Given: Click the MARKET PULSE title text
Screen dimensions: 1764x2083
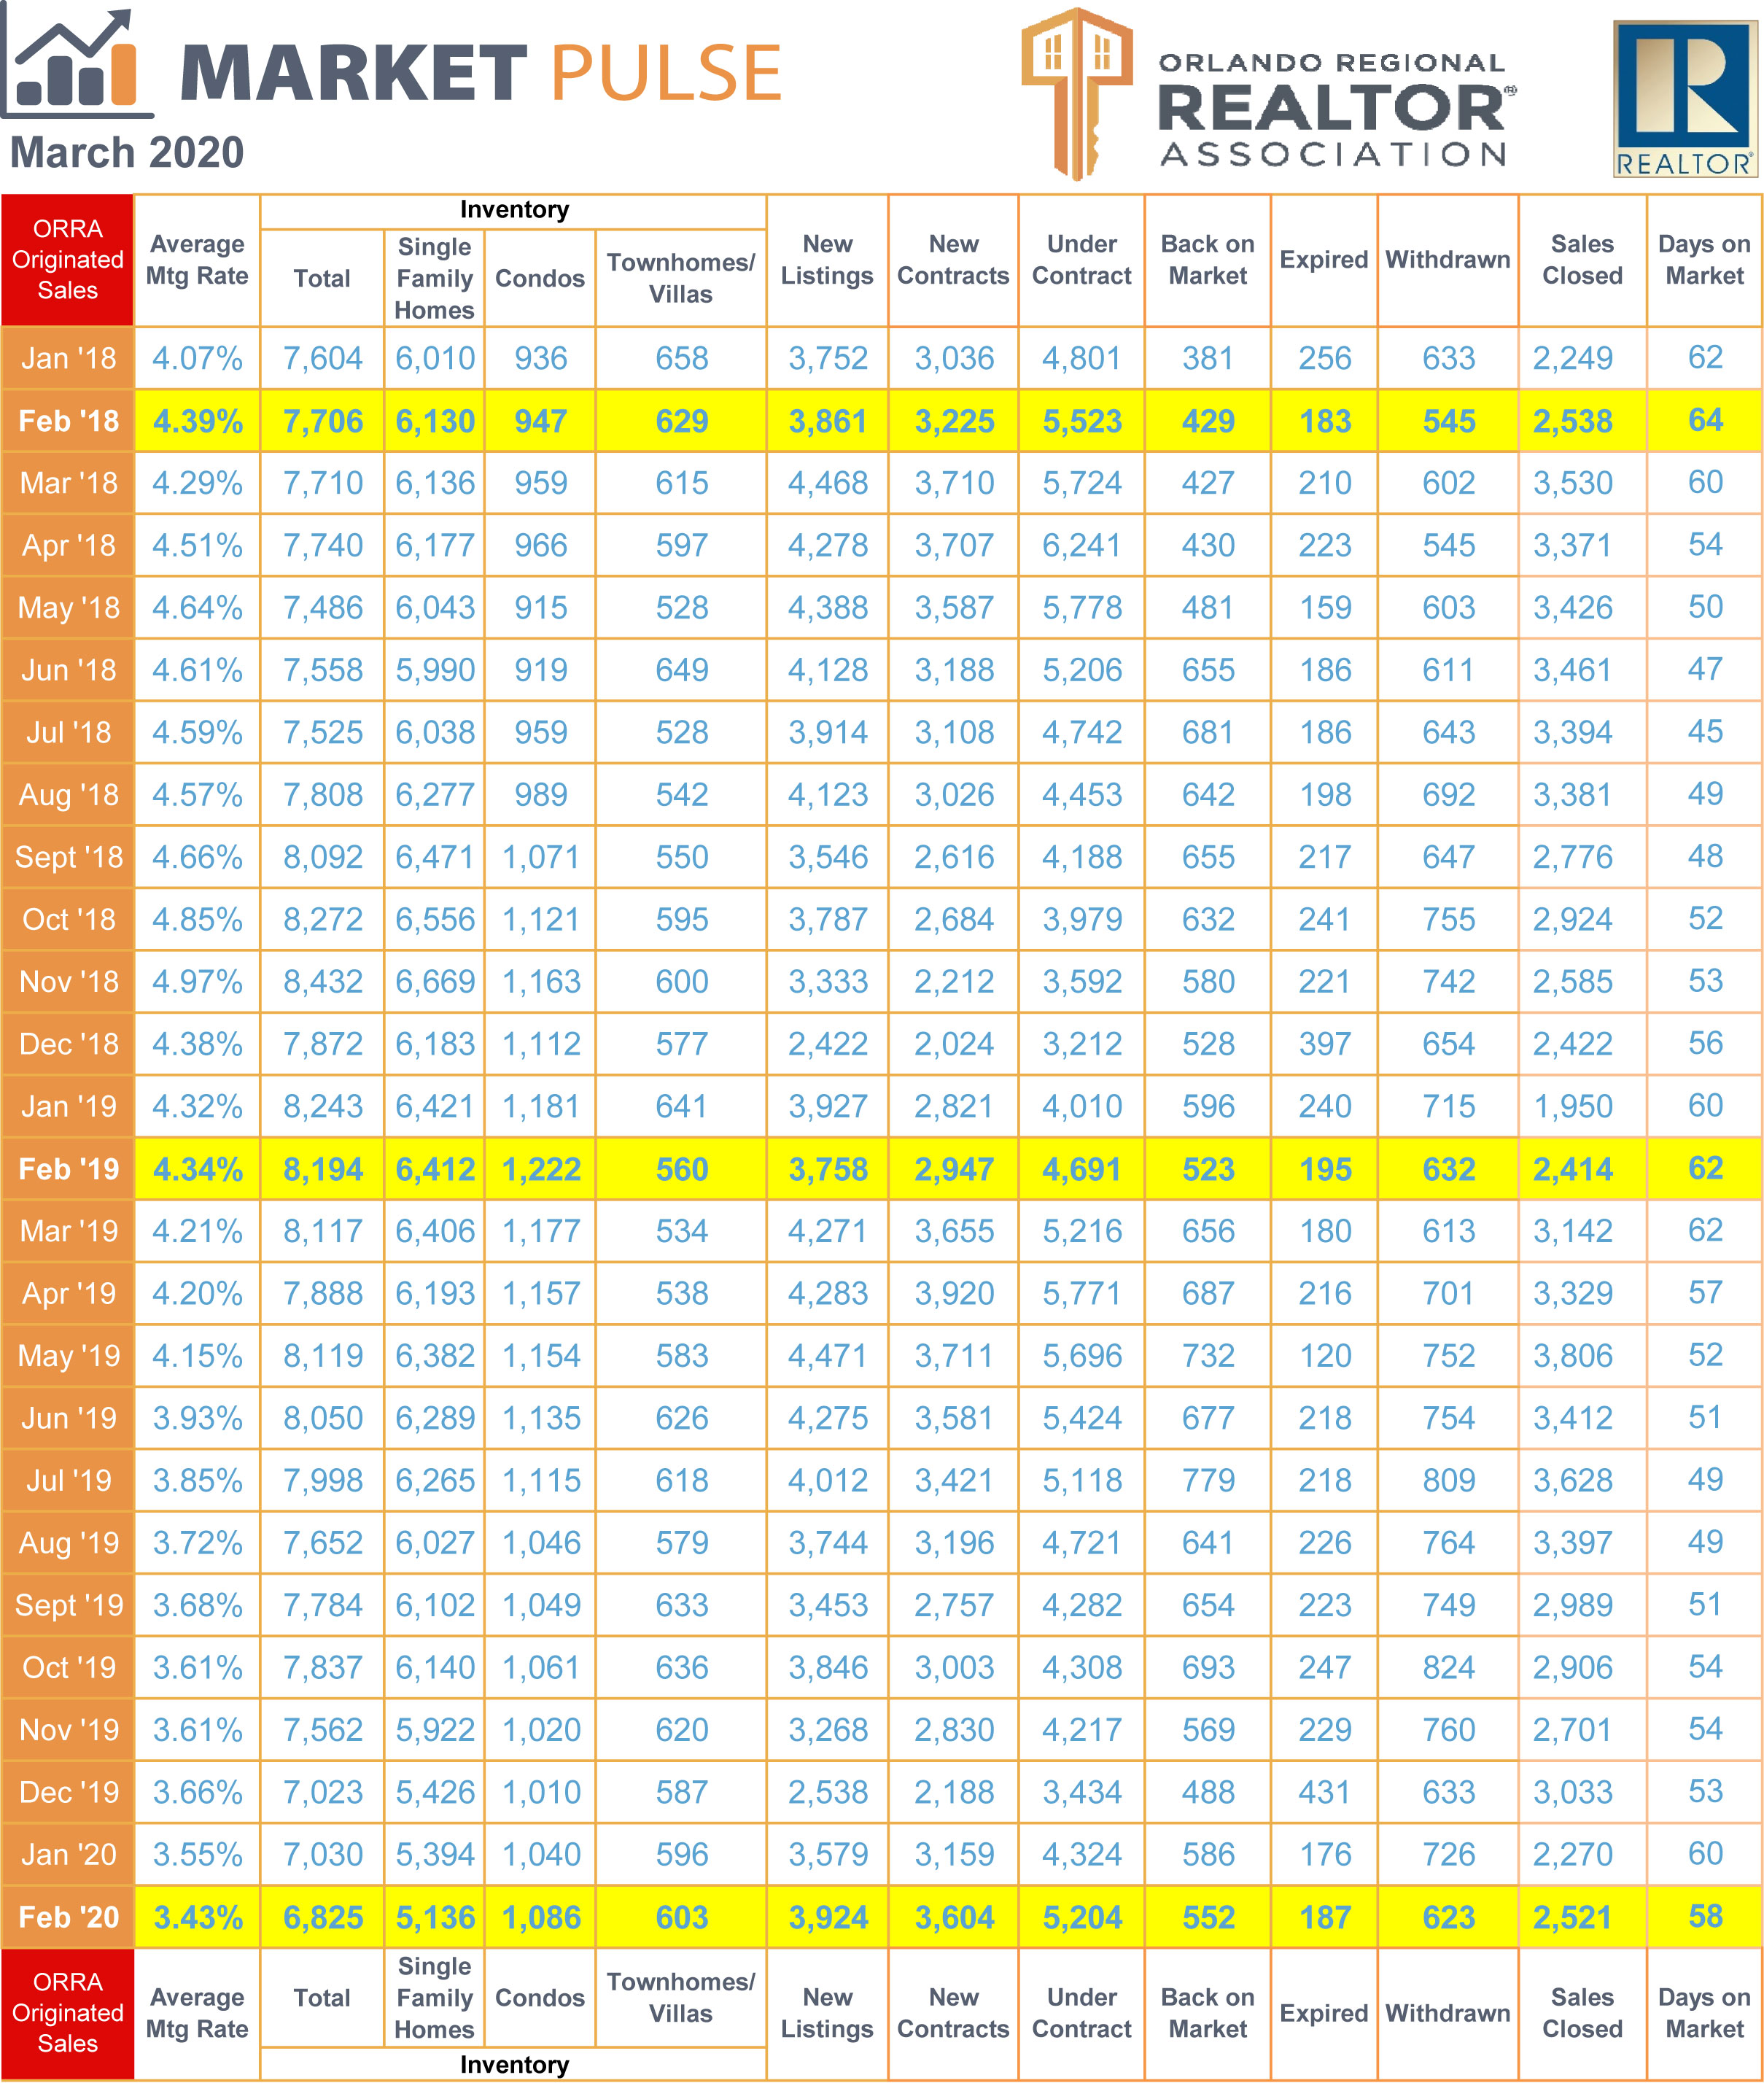Looking at the screenshot, I should click(481, 73).
